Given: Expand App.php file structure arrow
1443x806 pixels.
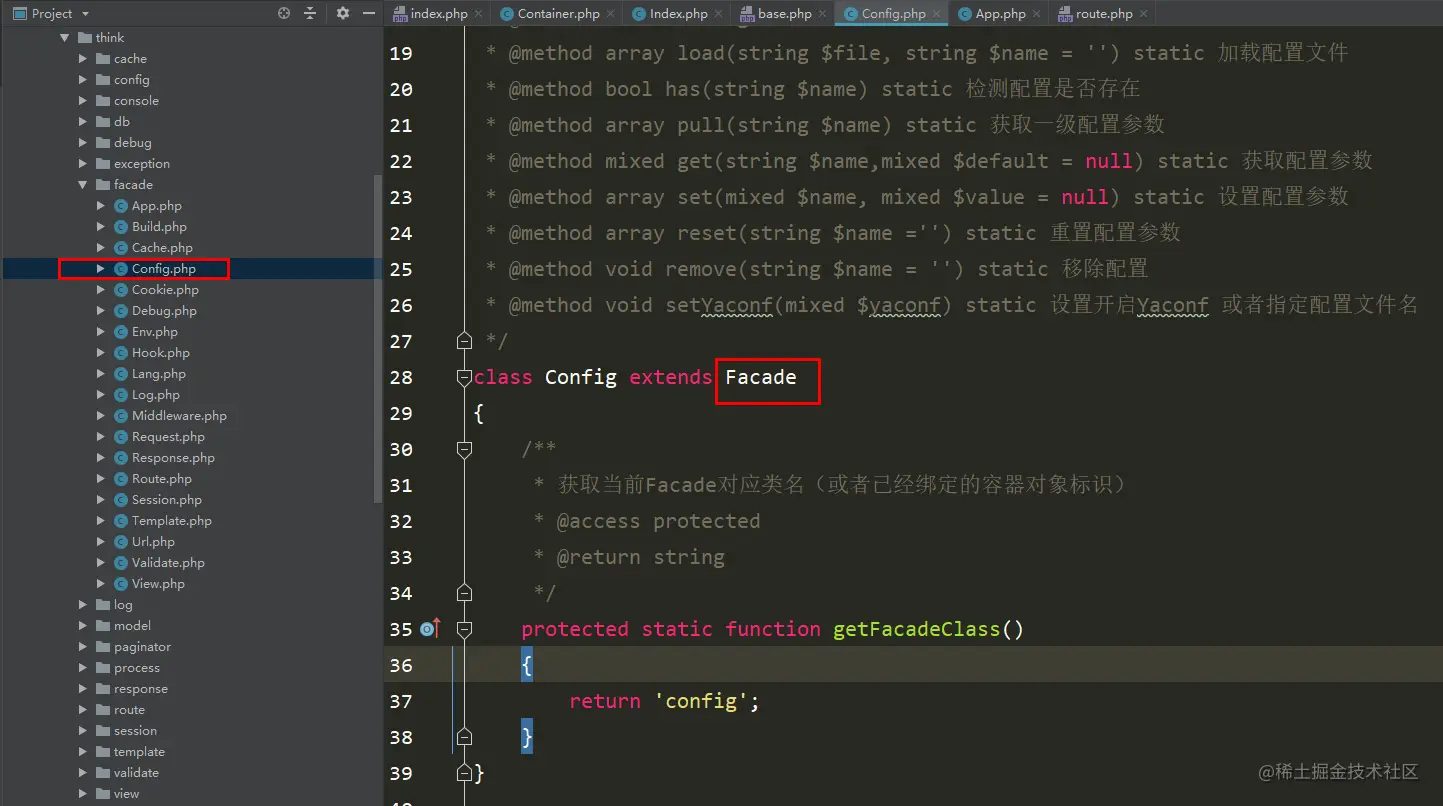Looking at the screenshot, I should pyautogui.click(x=101, y=206).
